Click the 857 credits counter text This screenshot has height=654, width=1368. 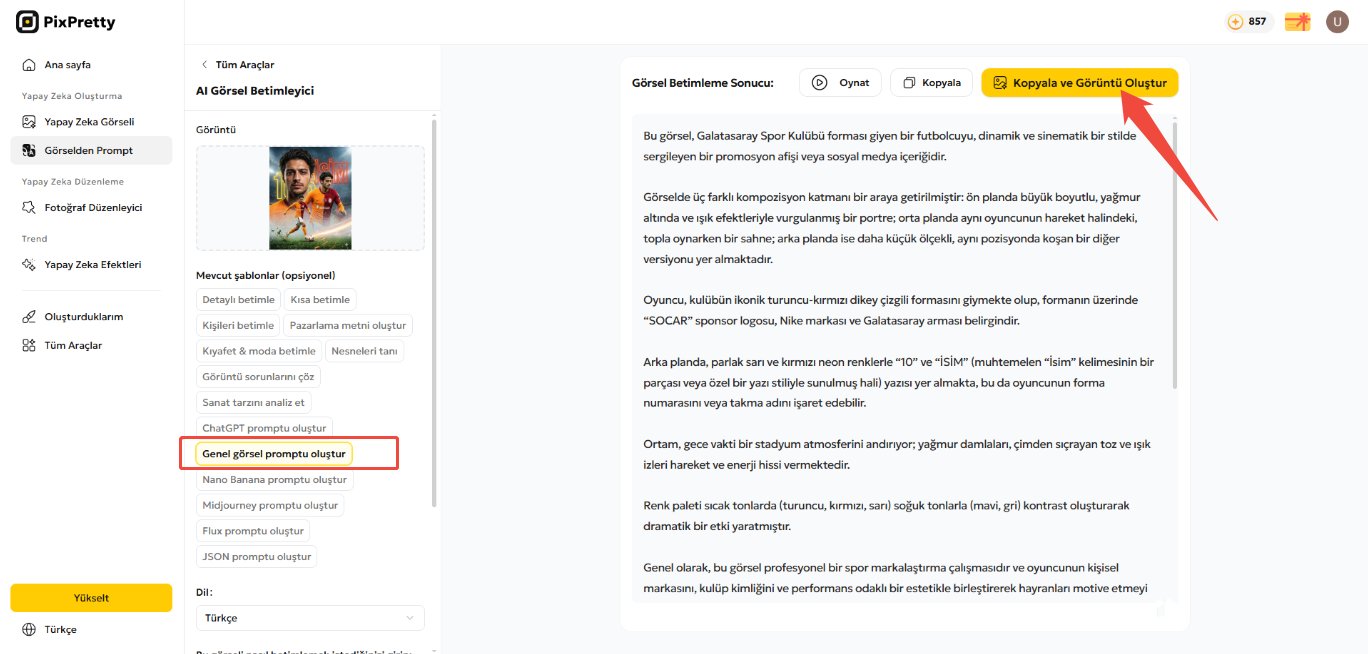1257,22
